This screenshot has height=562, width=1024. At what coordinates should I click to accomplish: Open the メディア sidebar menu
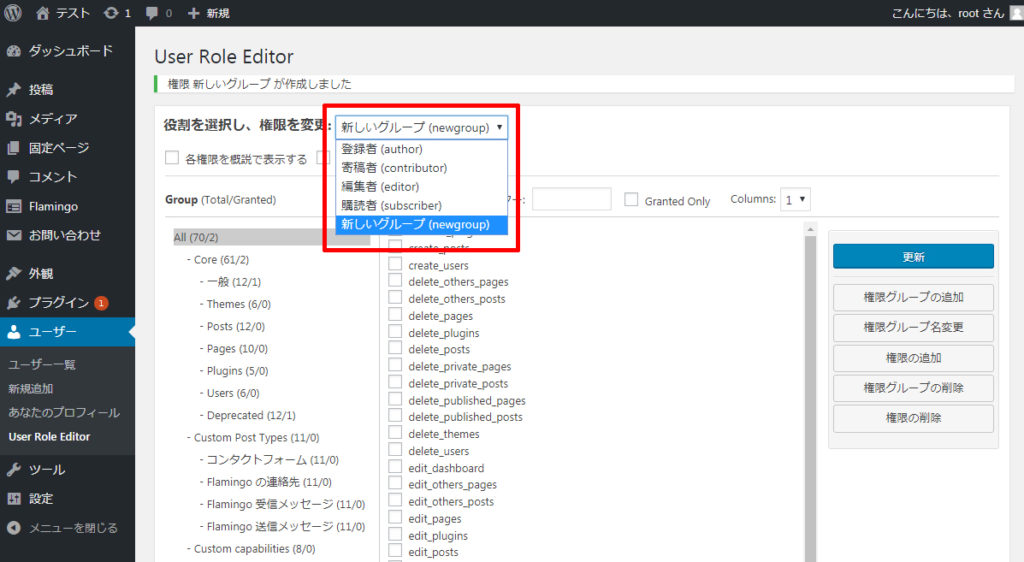click(x=52, y=119)
